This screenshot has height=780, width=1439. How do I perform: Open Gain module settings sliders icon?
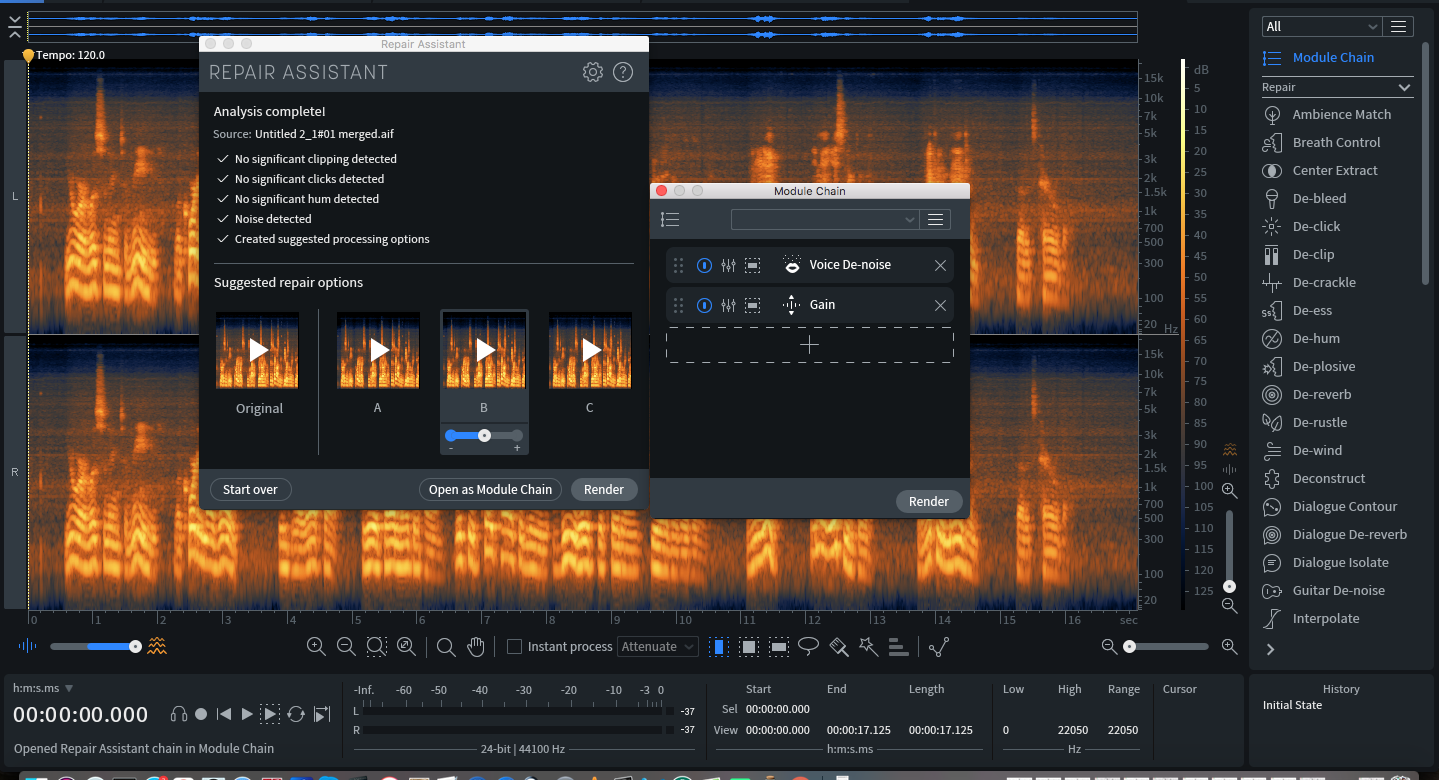(728, 305)
